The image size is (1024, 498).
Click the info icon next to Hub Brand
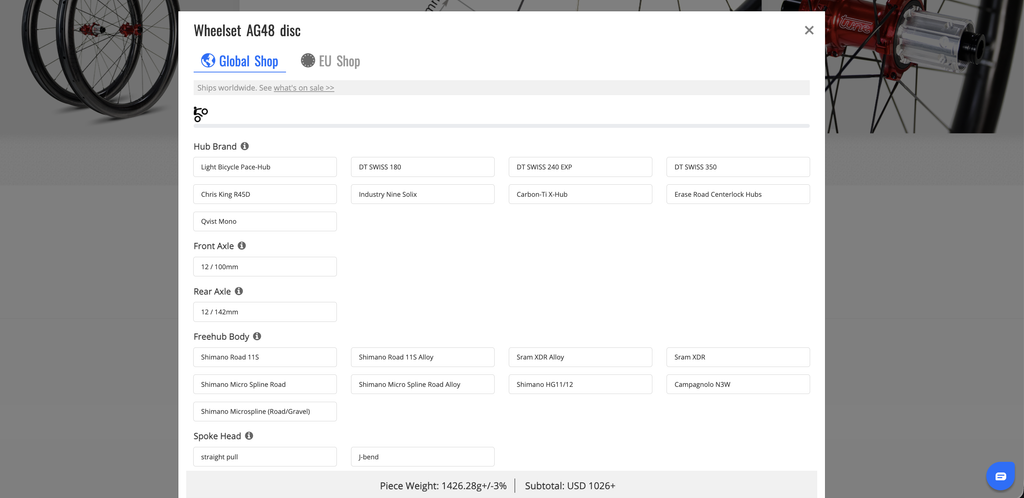coord(244,146)
